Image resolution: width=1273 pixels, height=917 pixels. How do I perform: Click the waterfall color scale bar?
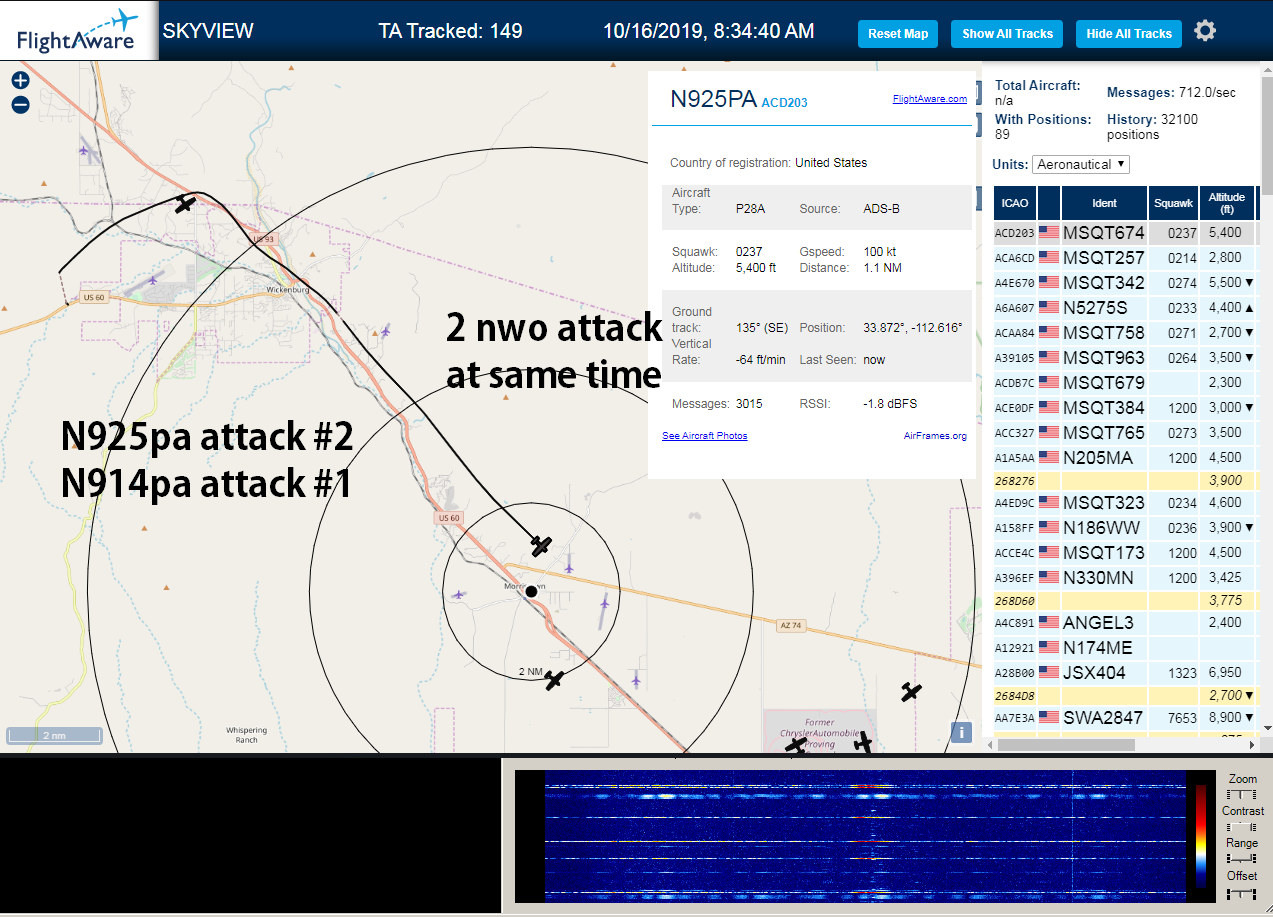tap(1200, 836)
